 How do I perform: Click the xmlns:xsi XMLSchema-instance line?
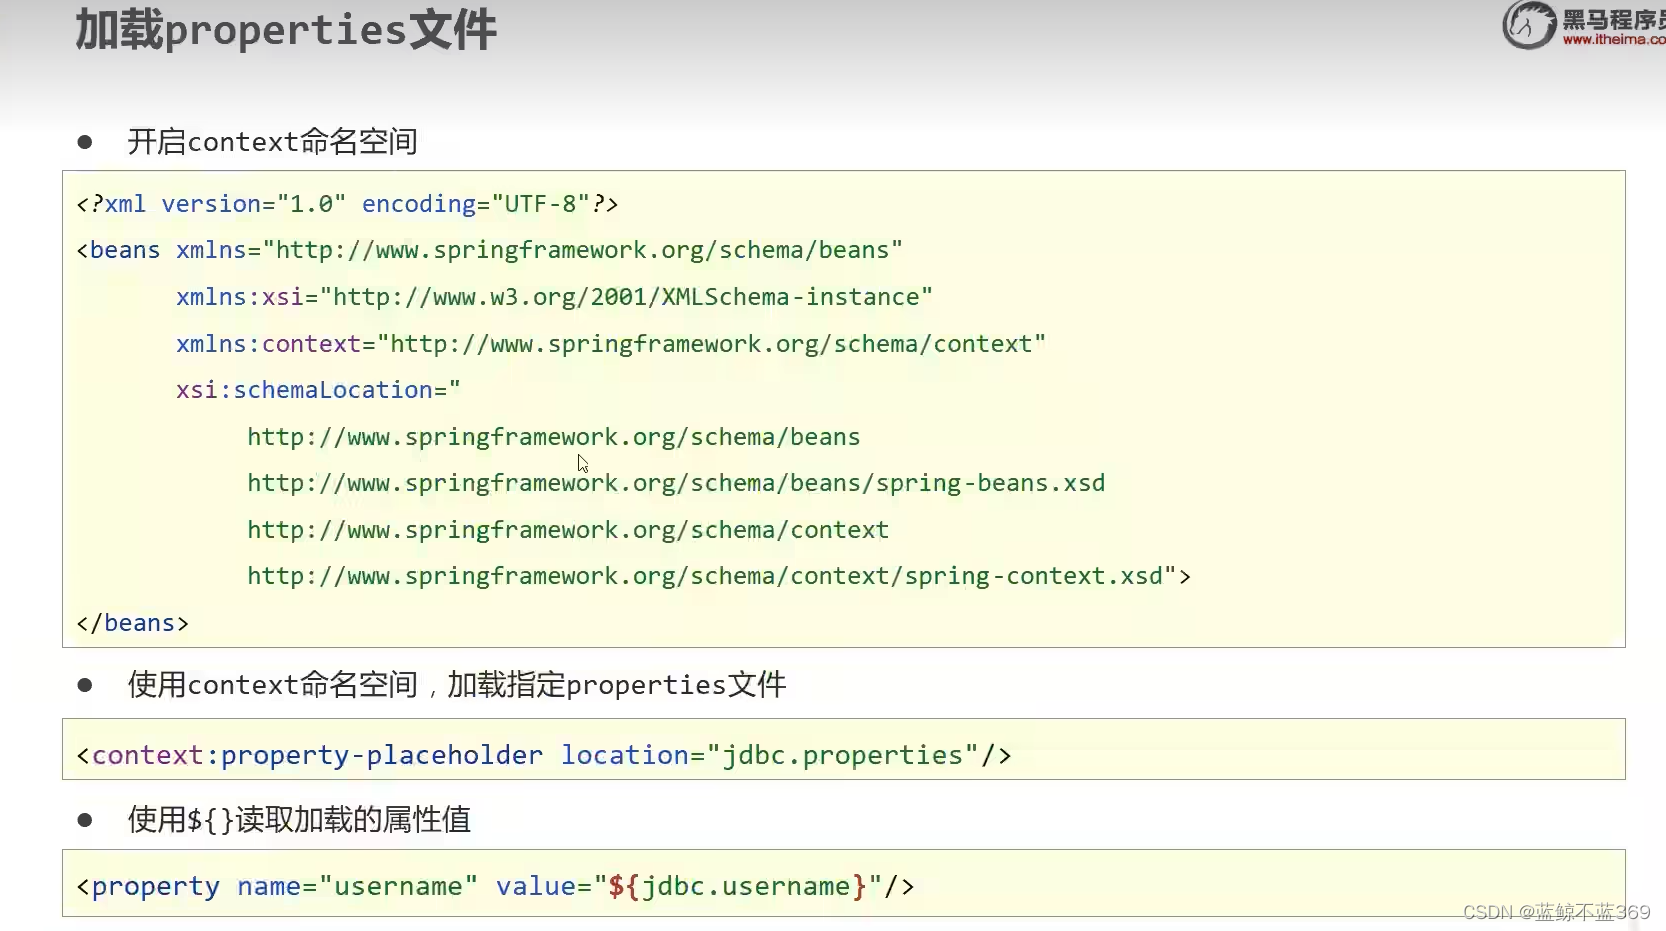(554, 297)
